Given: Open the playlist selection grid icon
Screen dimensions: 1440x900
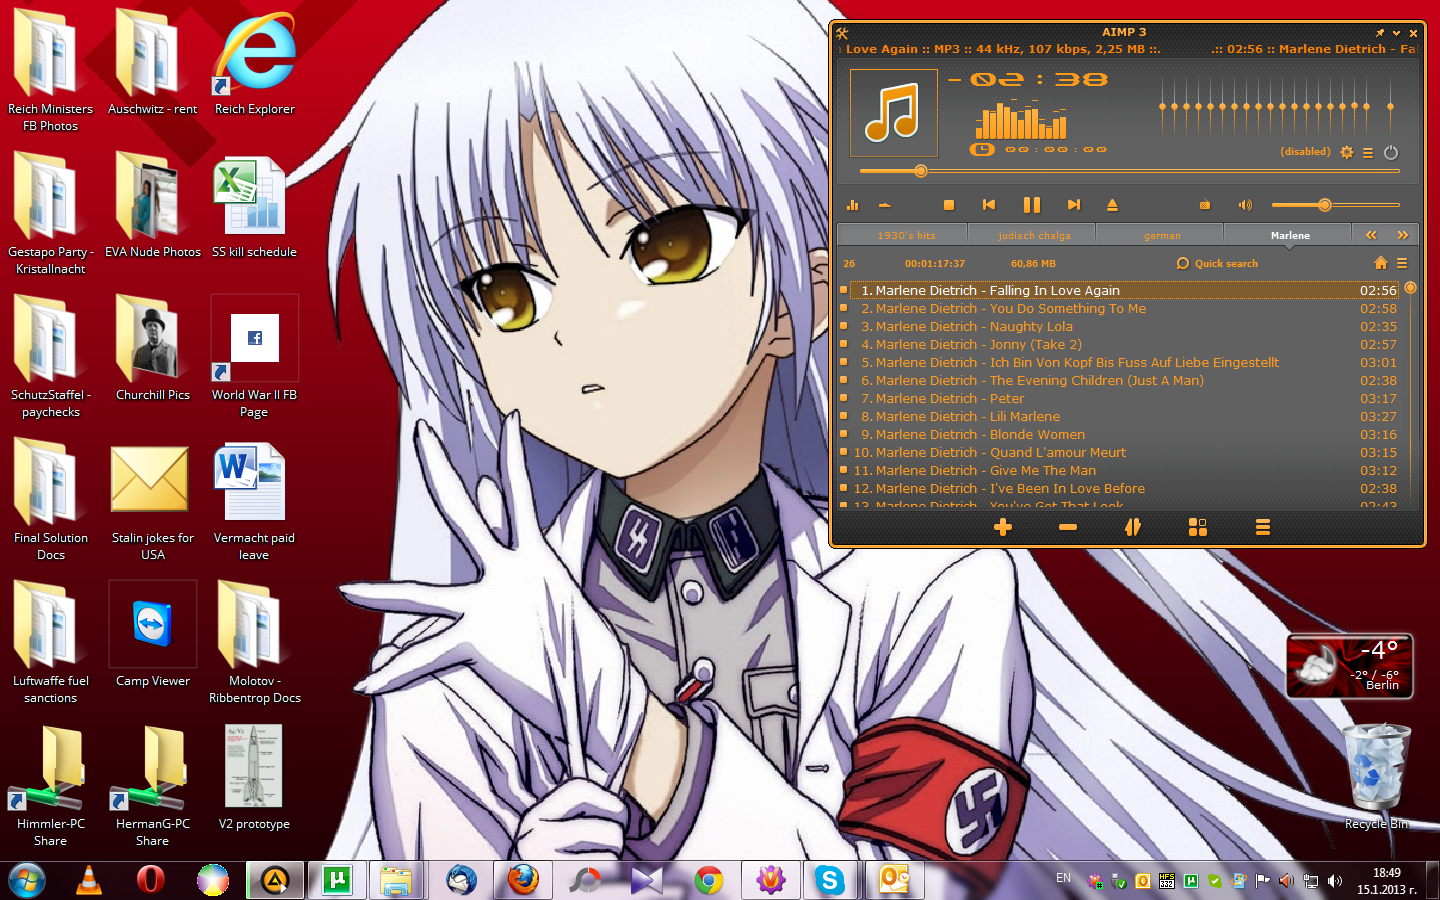Looking at the screenshot, I should (1198, 527).
